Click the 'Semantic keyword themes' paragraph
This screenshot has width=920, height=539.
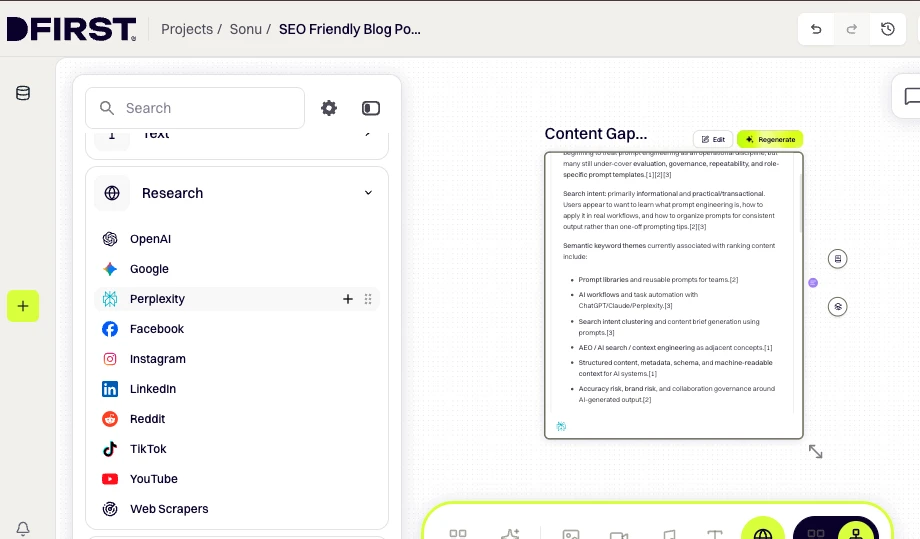669,251
